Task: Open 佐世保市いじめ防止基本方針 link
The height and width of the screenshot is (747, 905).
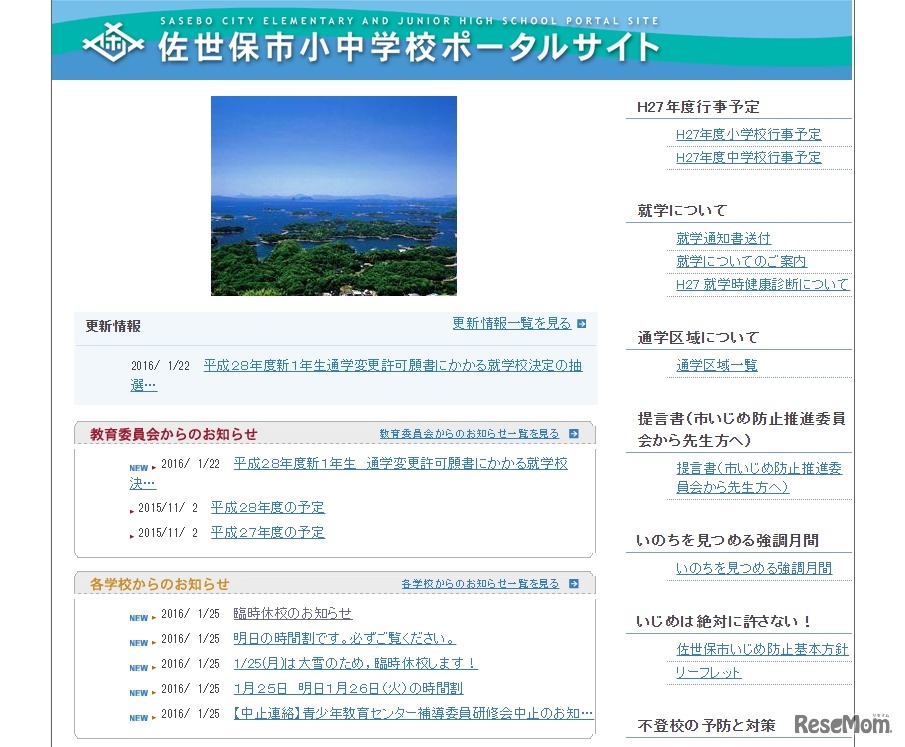Action: (762, 650)
